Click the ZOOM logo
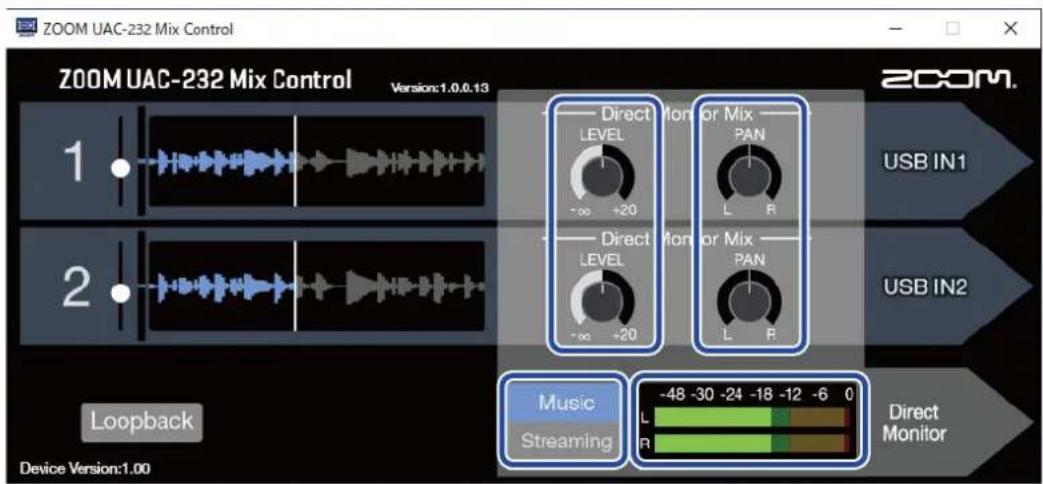 click(x=949, y=81)
